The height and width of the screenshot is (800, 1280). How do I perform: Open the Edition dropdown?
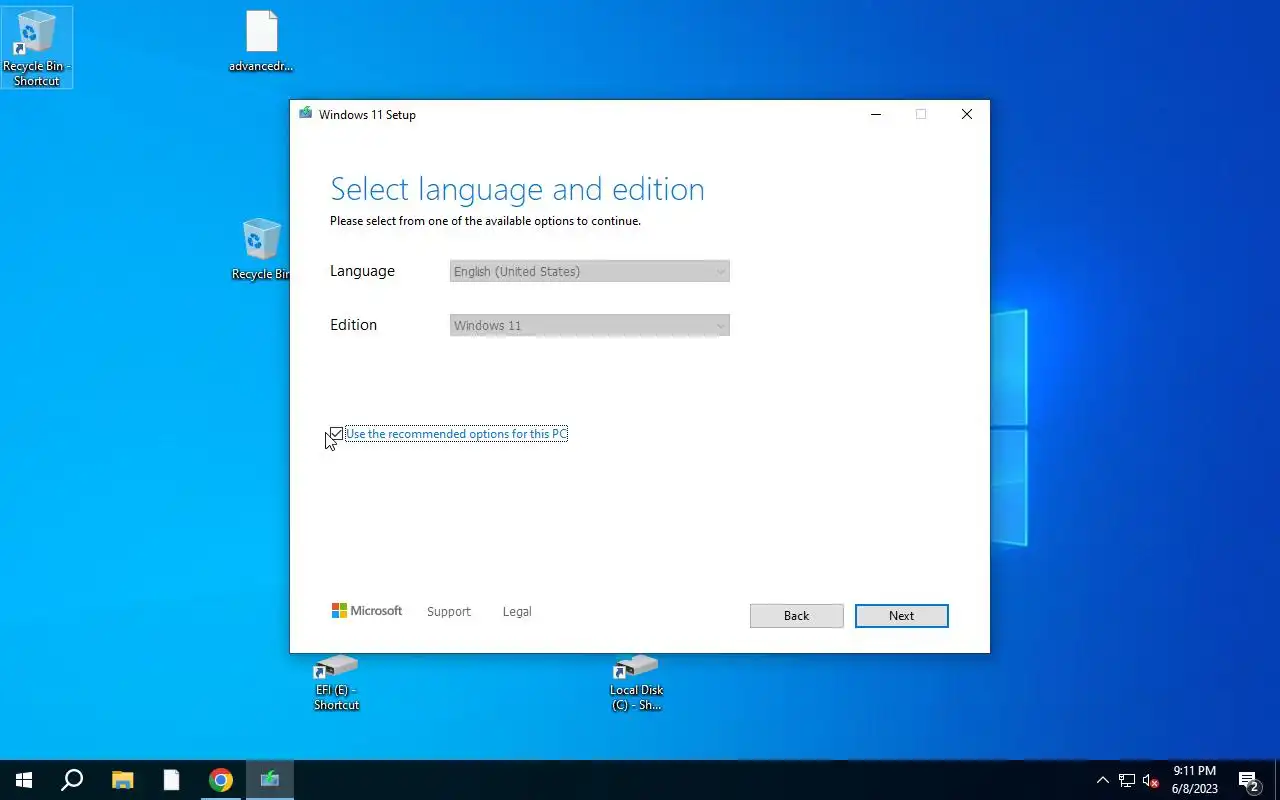click(589, 325)
